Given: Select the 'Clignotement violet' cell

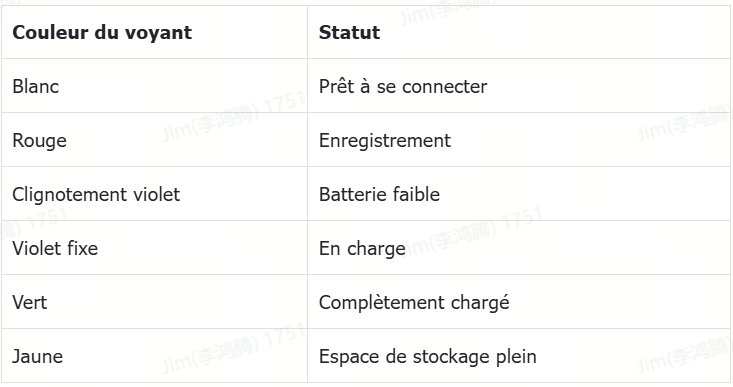Looking at the screenshot, I should pos(154,194).
